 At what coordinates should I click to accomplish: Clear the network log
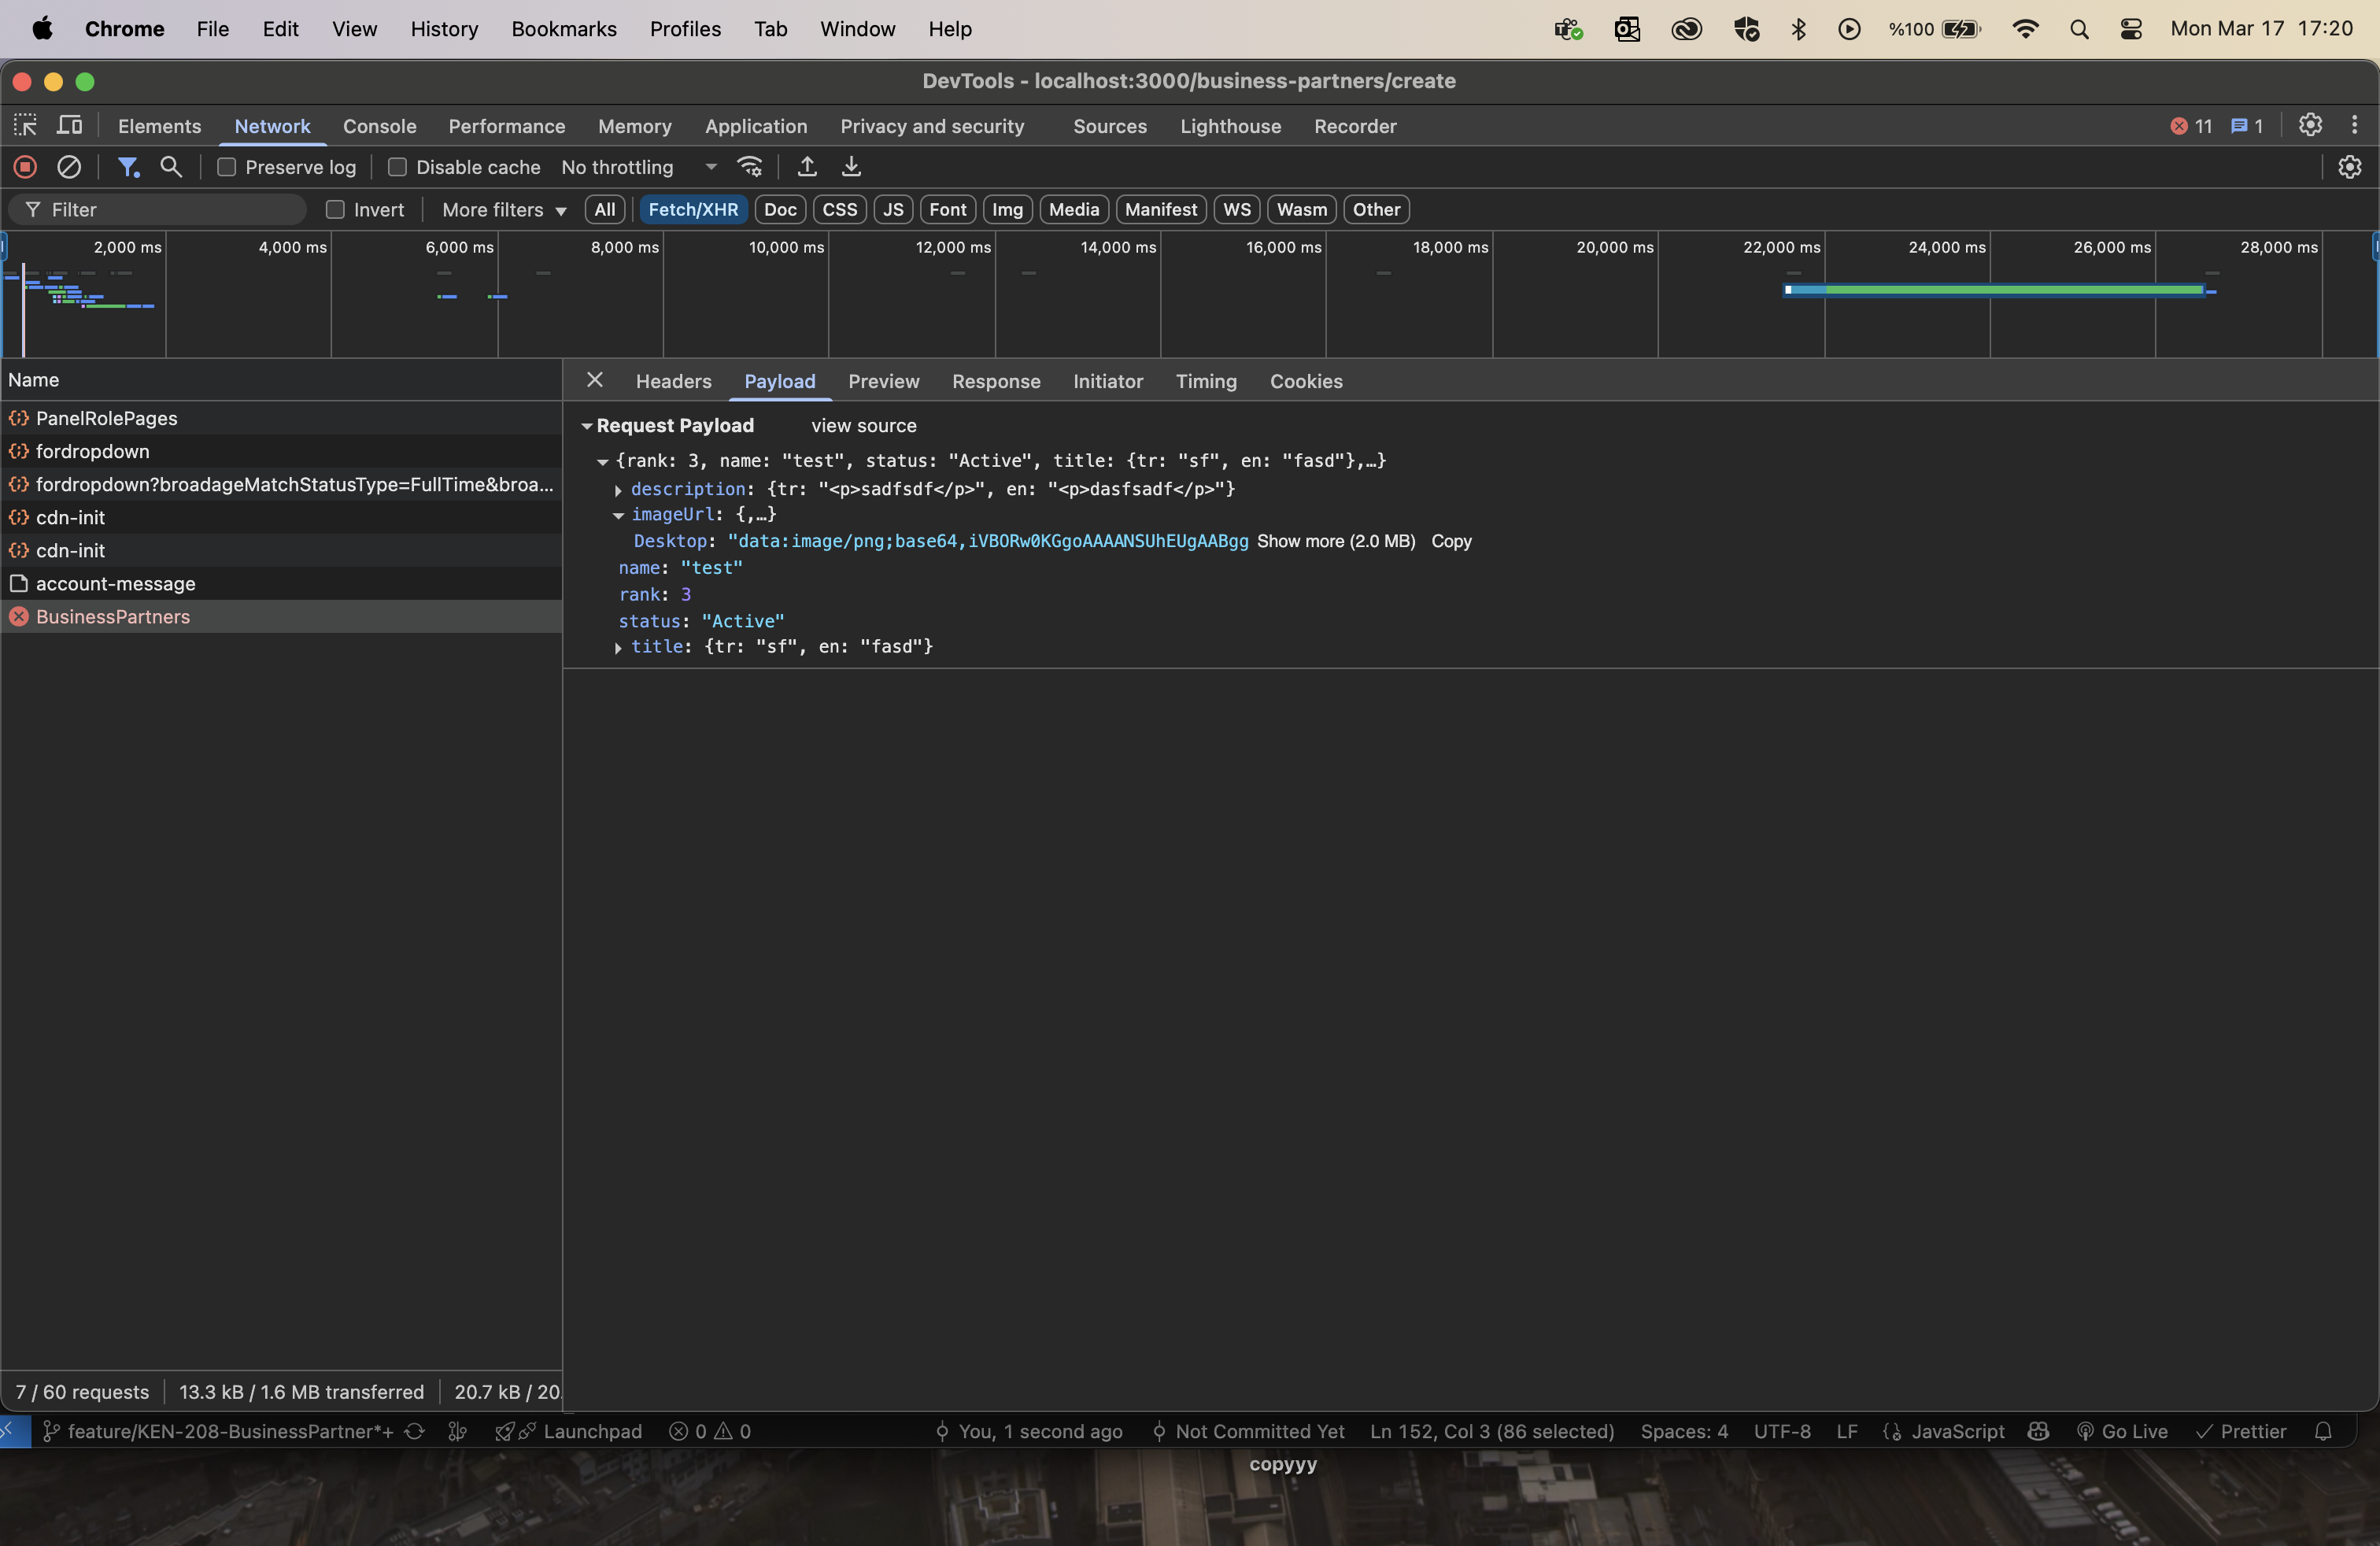click(69, 167)
